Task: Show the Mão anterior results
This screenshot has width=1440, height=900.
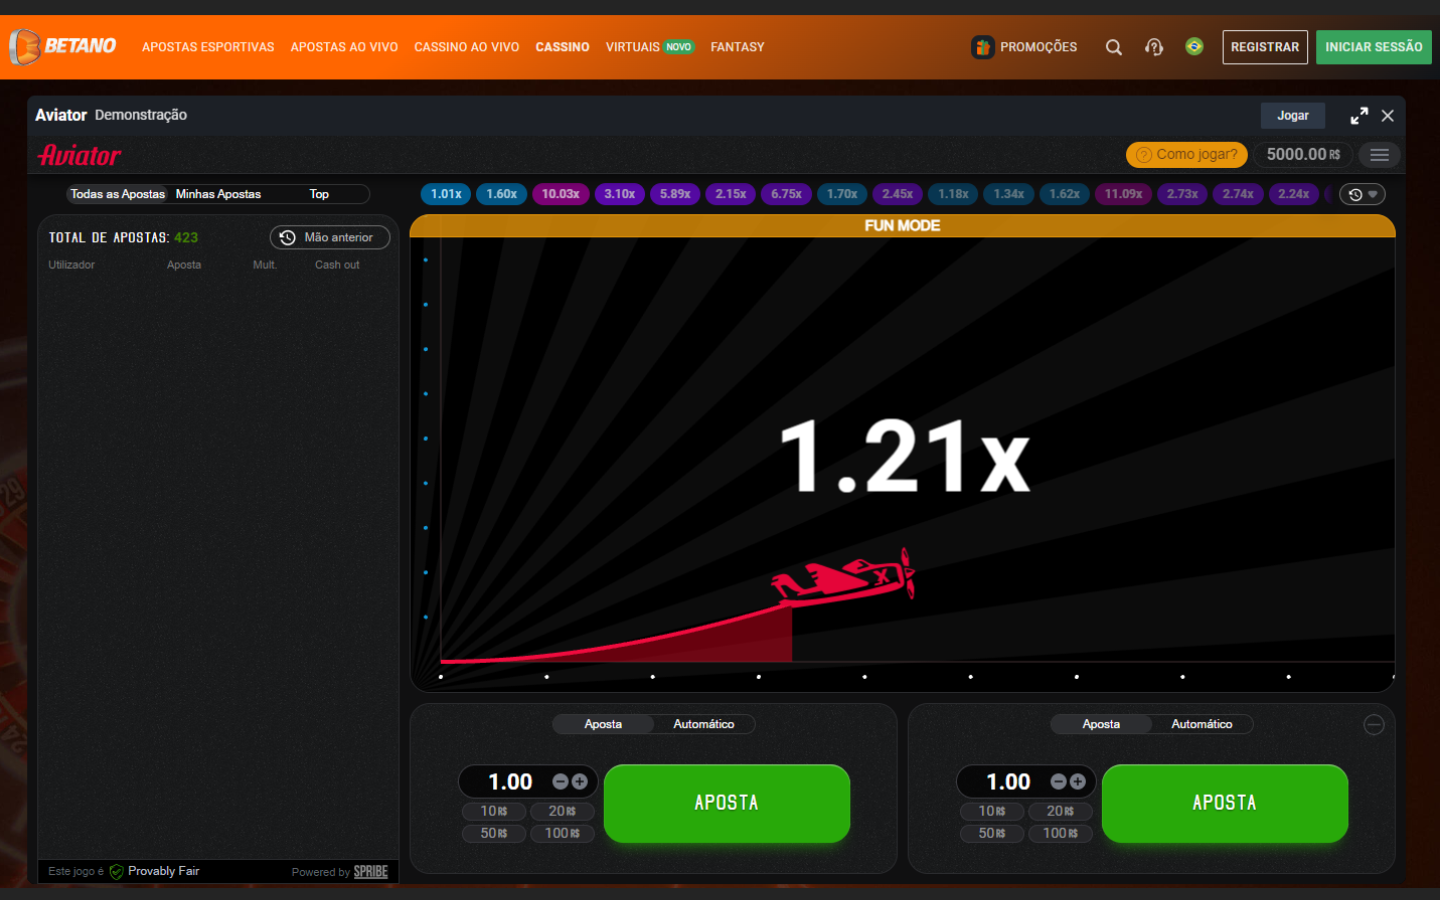Action: coord(330,238)
